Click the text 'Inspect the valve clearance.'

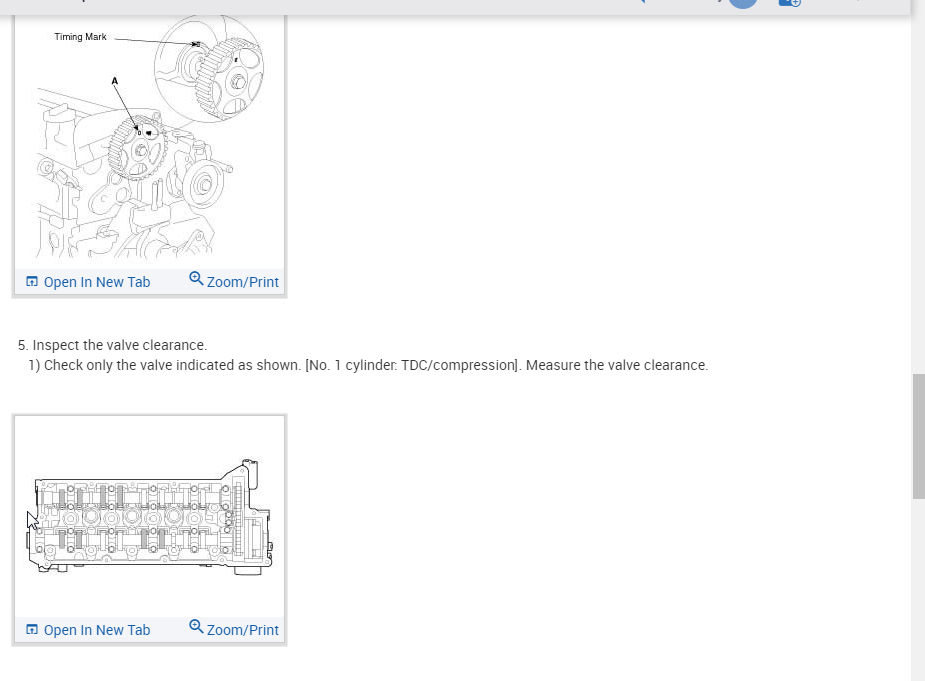tap(120, 345)
